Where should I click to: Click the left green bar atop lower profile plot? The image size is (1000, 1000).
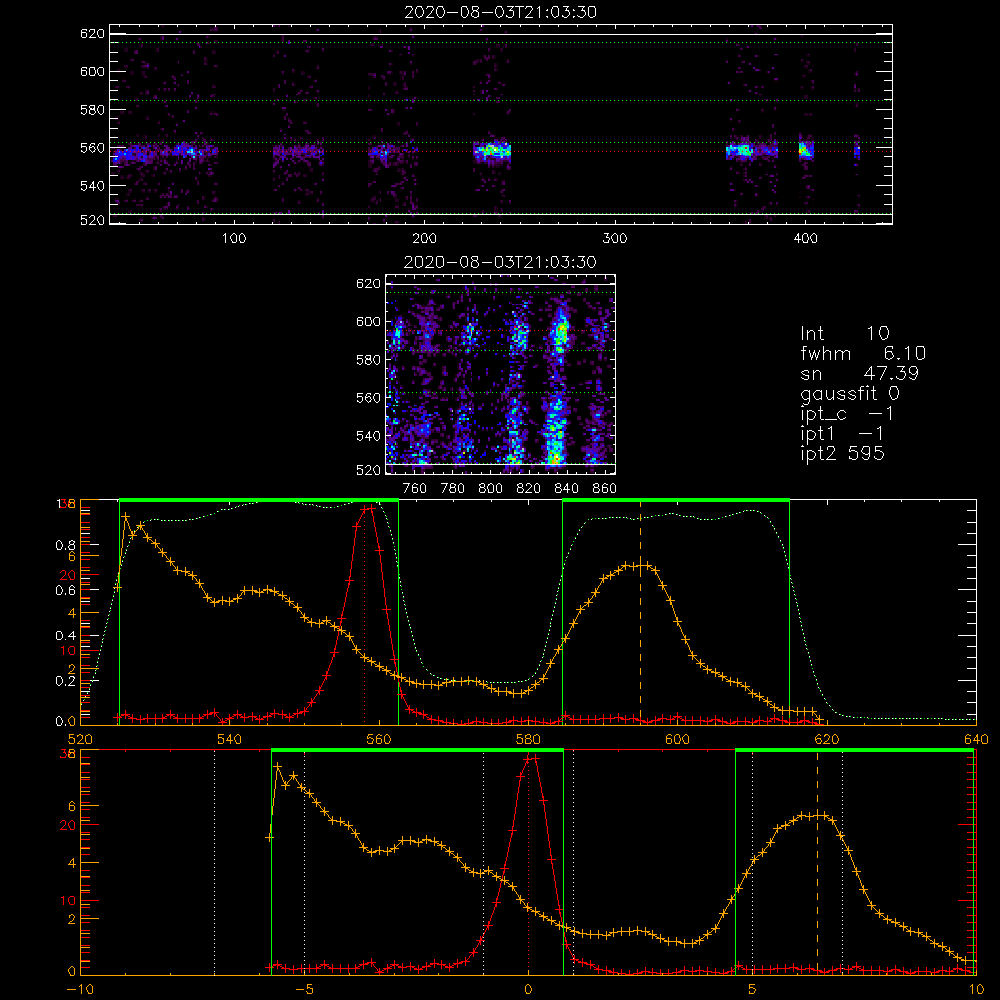coord(417,750)
